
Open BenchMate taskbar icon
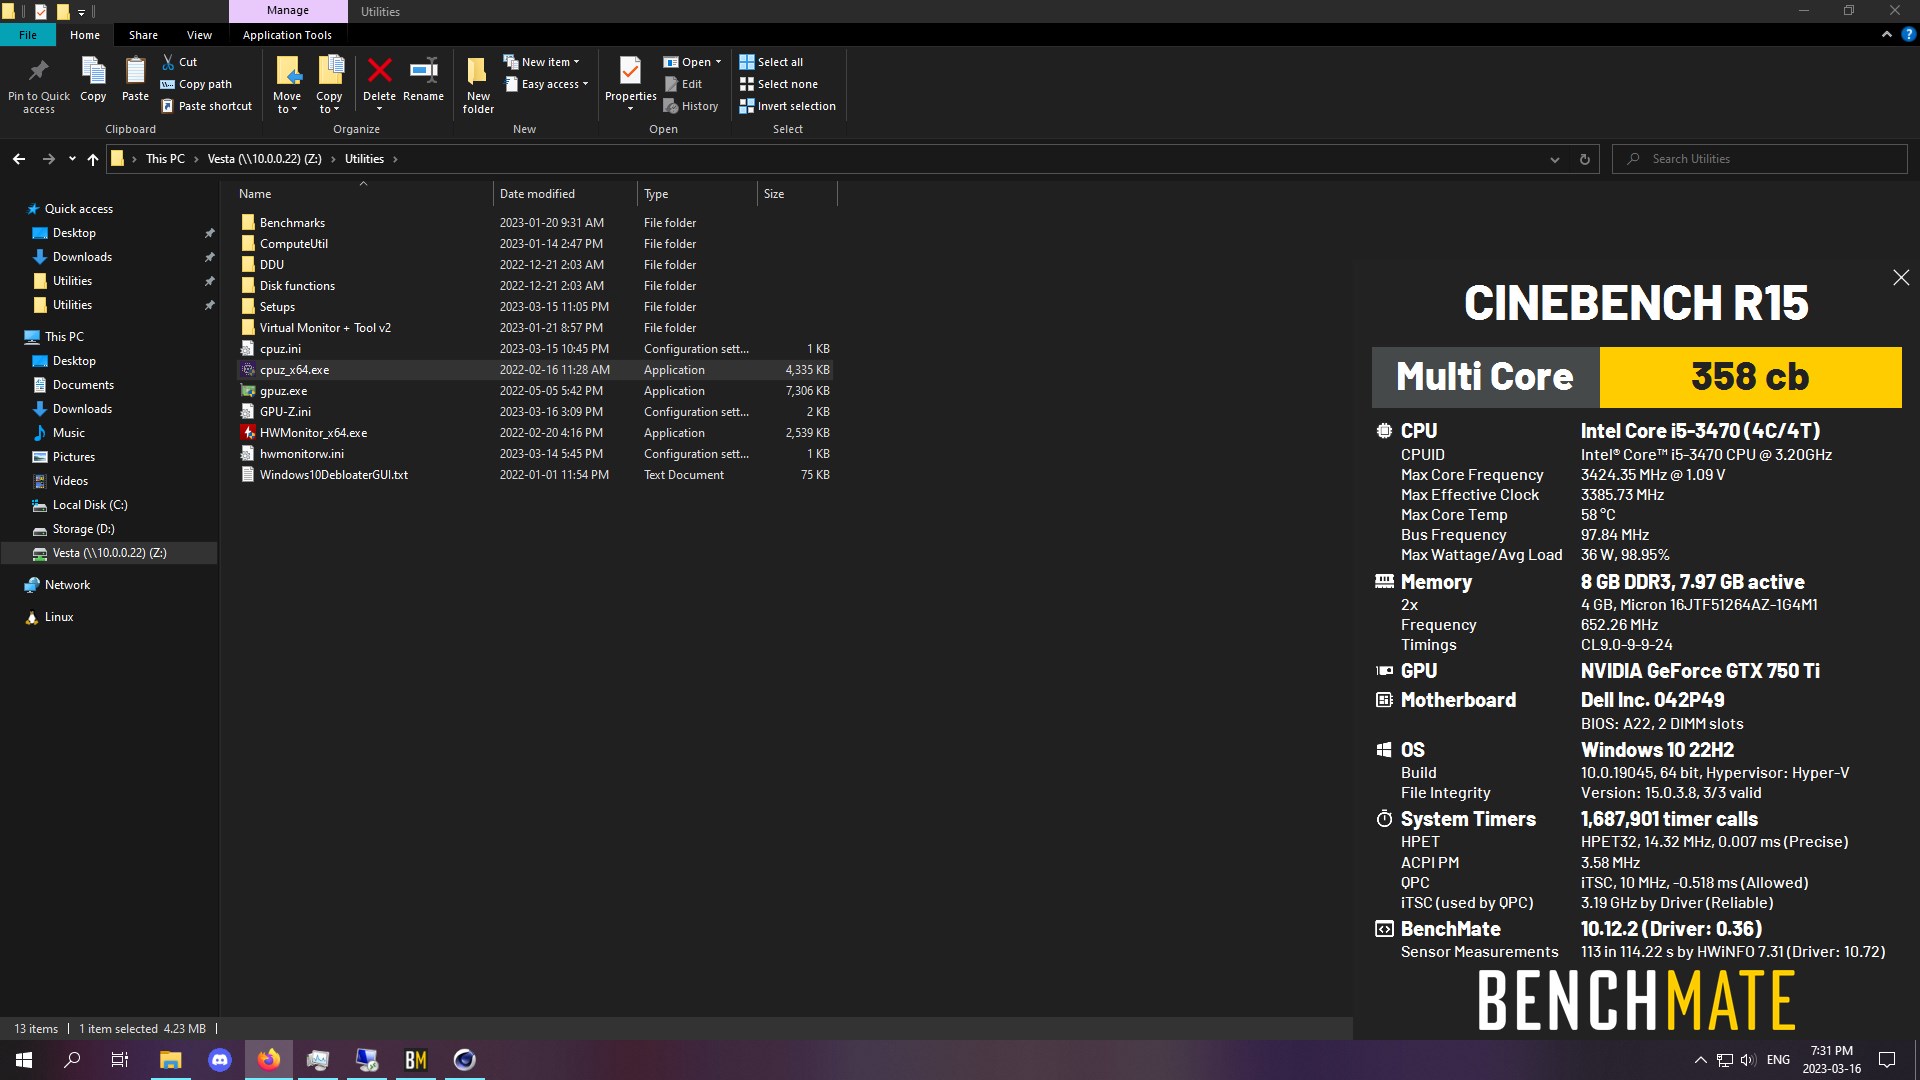point(416,1060)
